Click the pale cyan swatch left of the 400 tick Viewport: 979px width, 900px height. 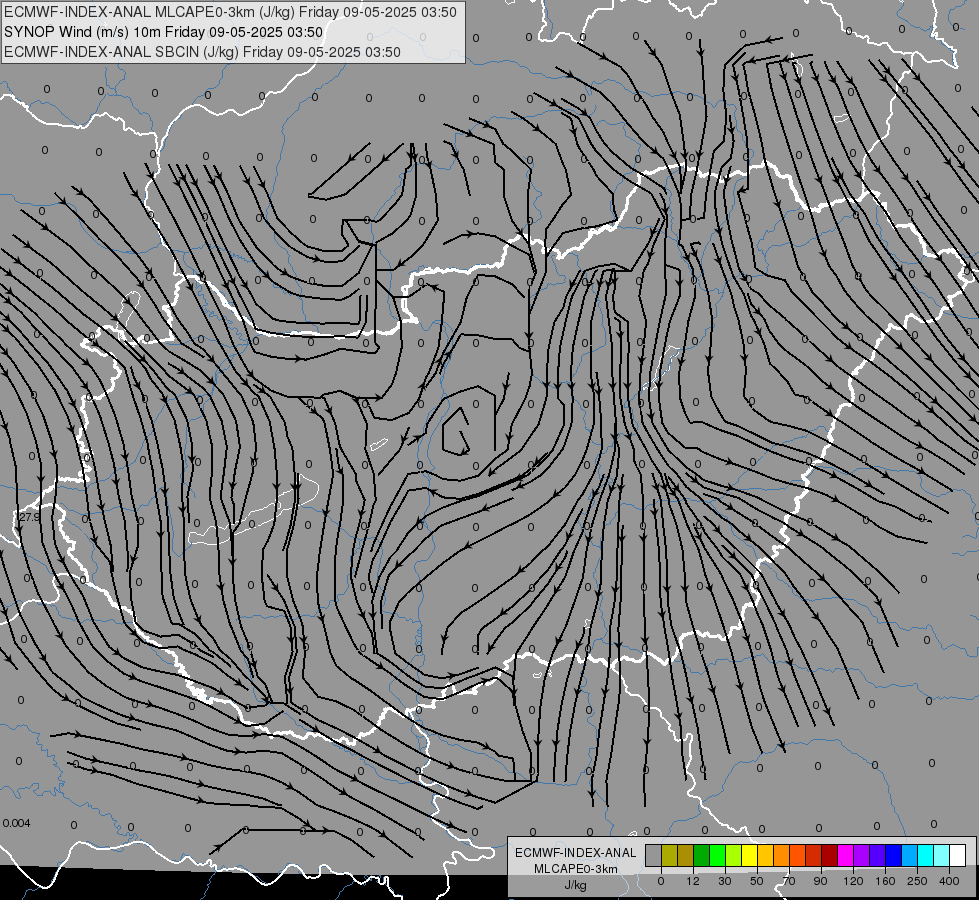point(942,855)
